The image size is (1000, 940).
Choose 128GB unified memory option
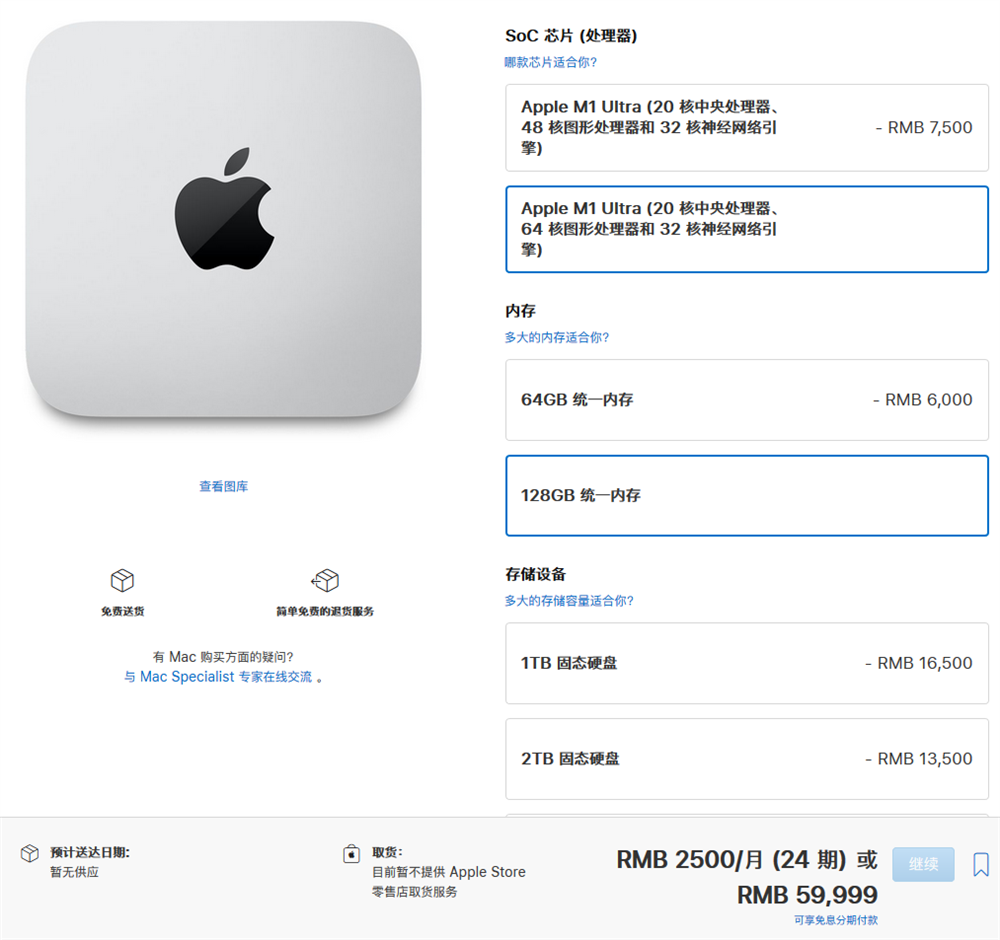click(747, 496)
